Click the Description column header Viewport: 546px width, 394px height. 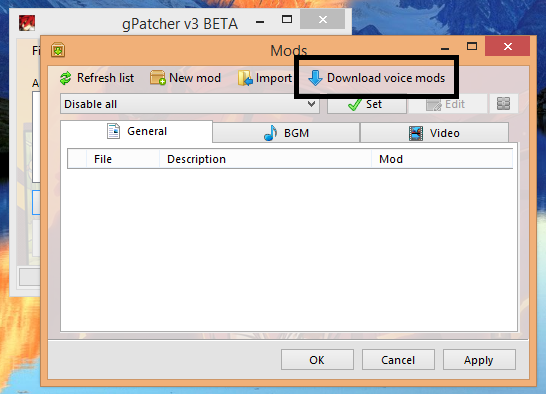click(x=265, y=159)
